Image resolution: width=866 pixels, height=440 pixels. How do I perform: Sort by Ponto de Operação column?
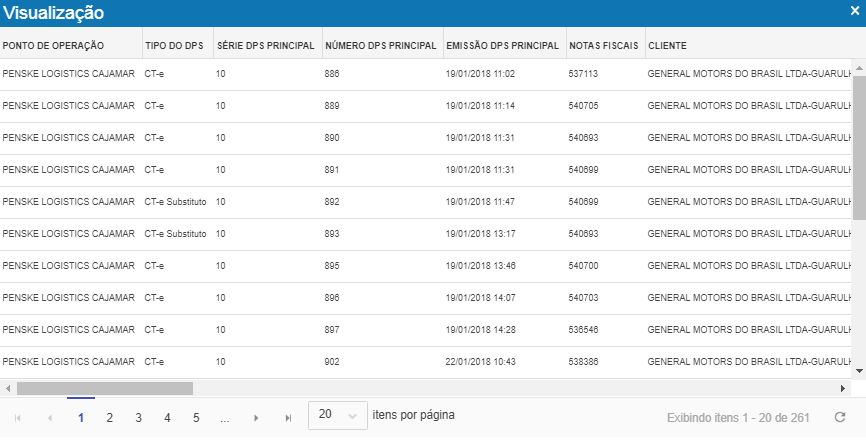[x=53, y=46]
